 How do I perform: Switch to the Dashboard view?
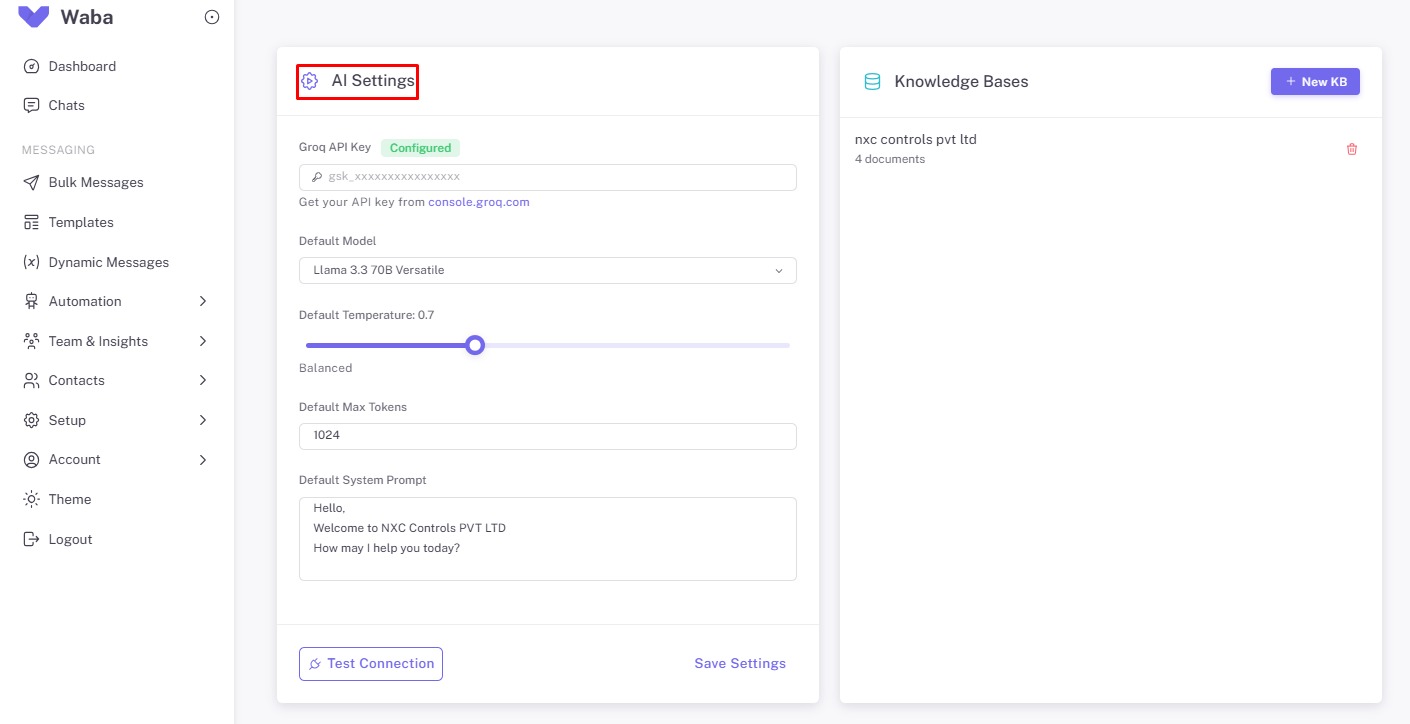[82, 66]
